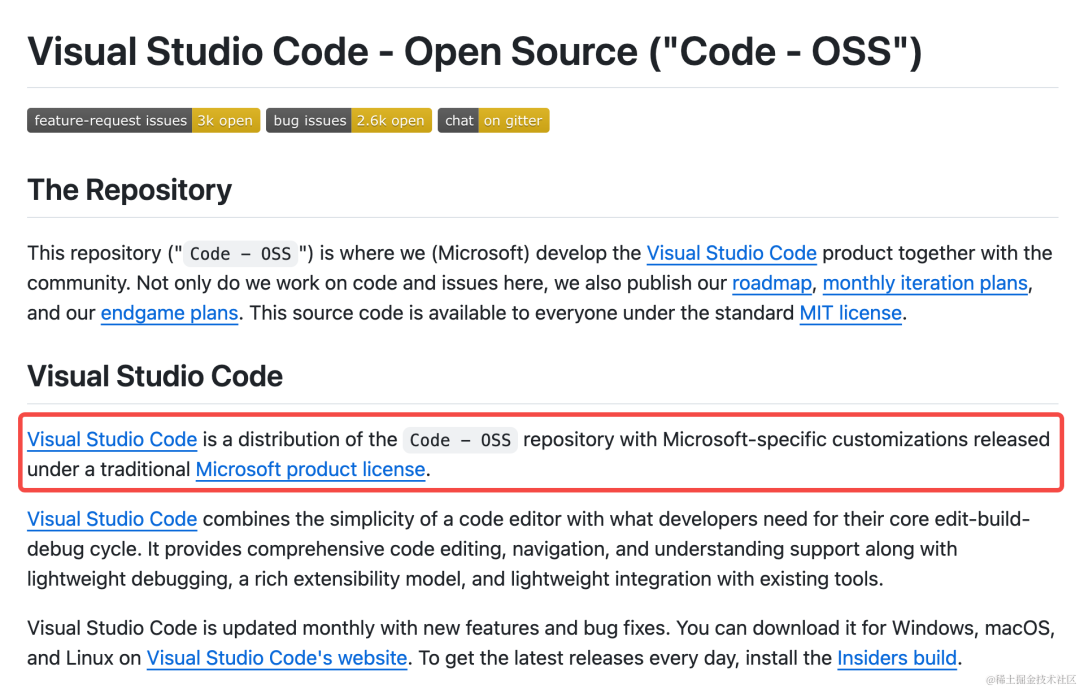Open the Microsoft product license link

tap(311, 469)
